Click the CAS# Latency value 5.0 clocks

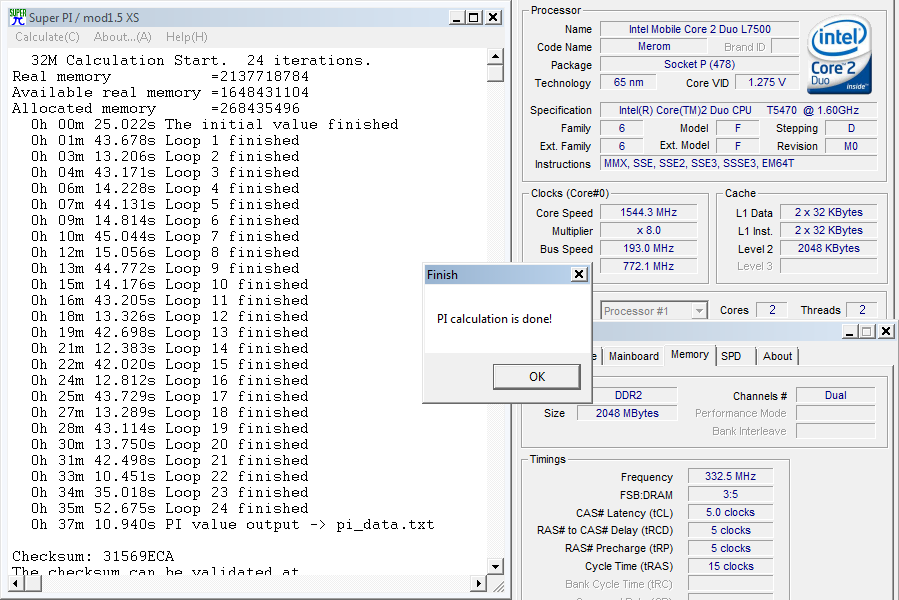click(x=730, y=512)
